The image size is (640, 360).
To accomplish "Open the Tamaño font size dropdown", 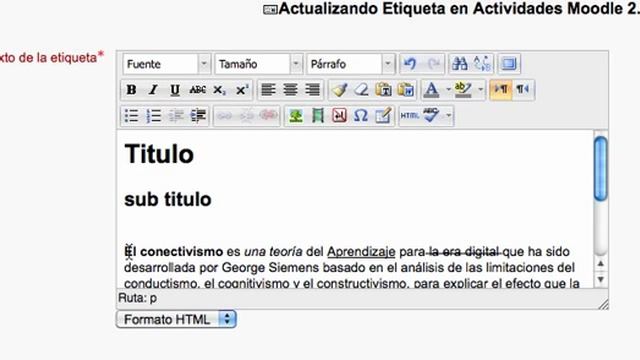I will coord(259,64).
